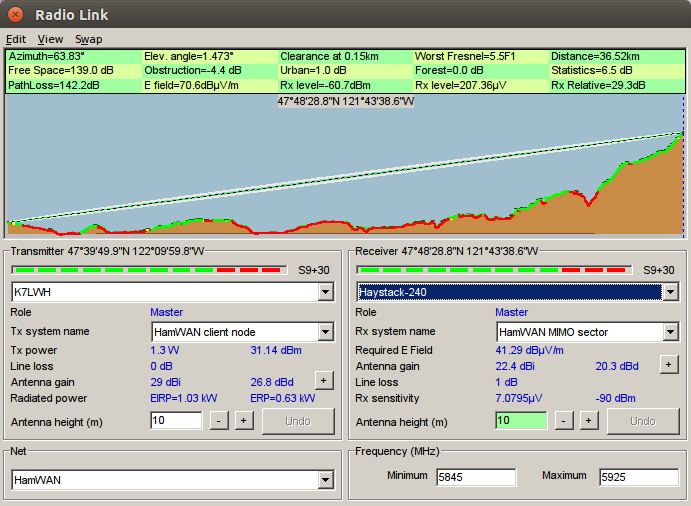Image resolution: width=691 pixels, height=506 pixels.
Task: Click the plus icon beside receiver antenna gain
Action: (668, 365)
